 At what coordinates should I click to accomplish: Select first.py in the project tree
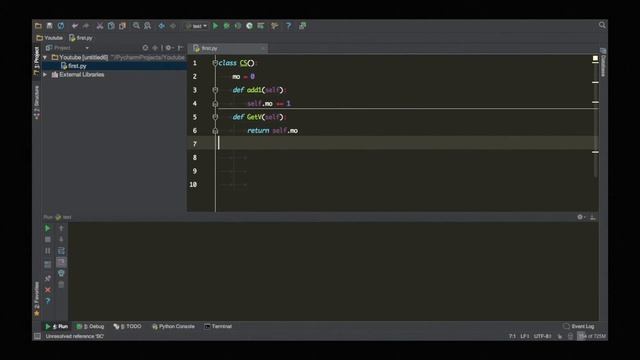coord(73,66)
